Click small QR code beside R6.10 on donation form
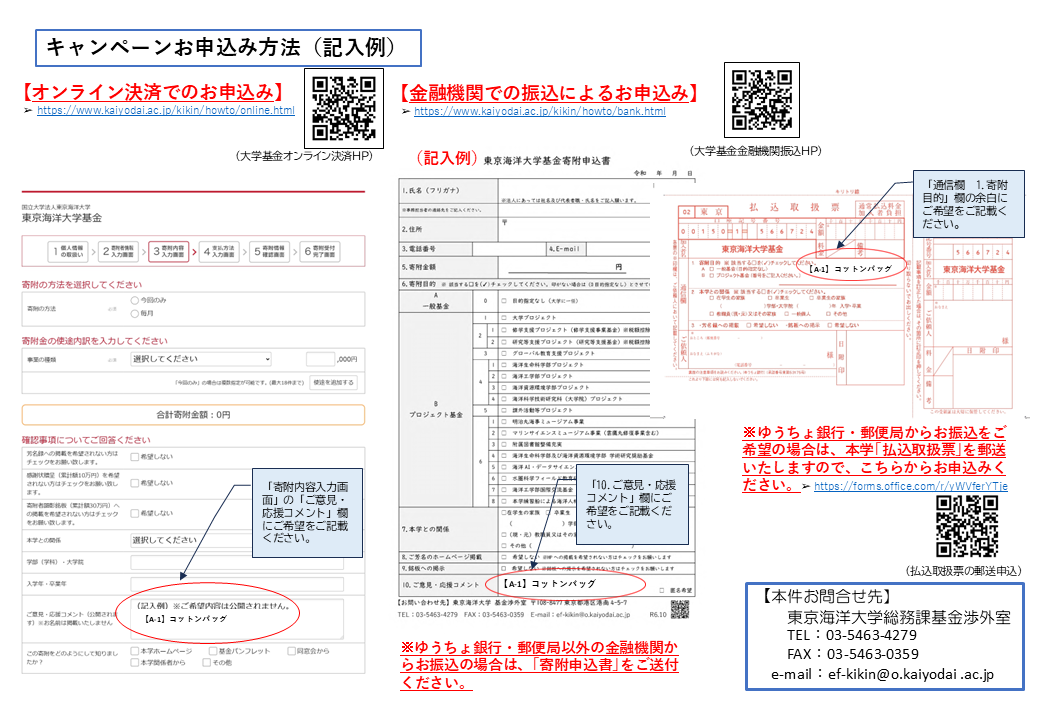1040x720 pixels. pyautogui.click(x=680, y=609)
